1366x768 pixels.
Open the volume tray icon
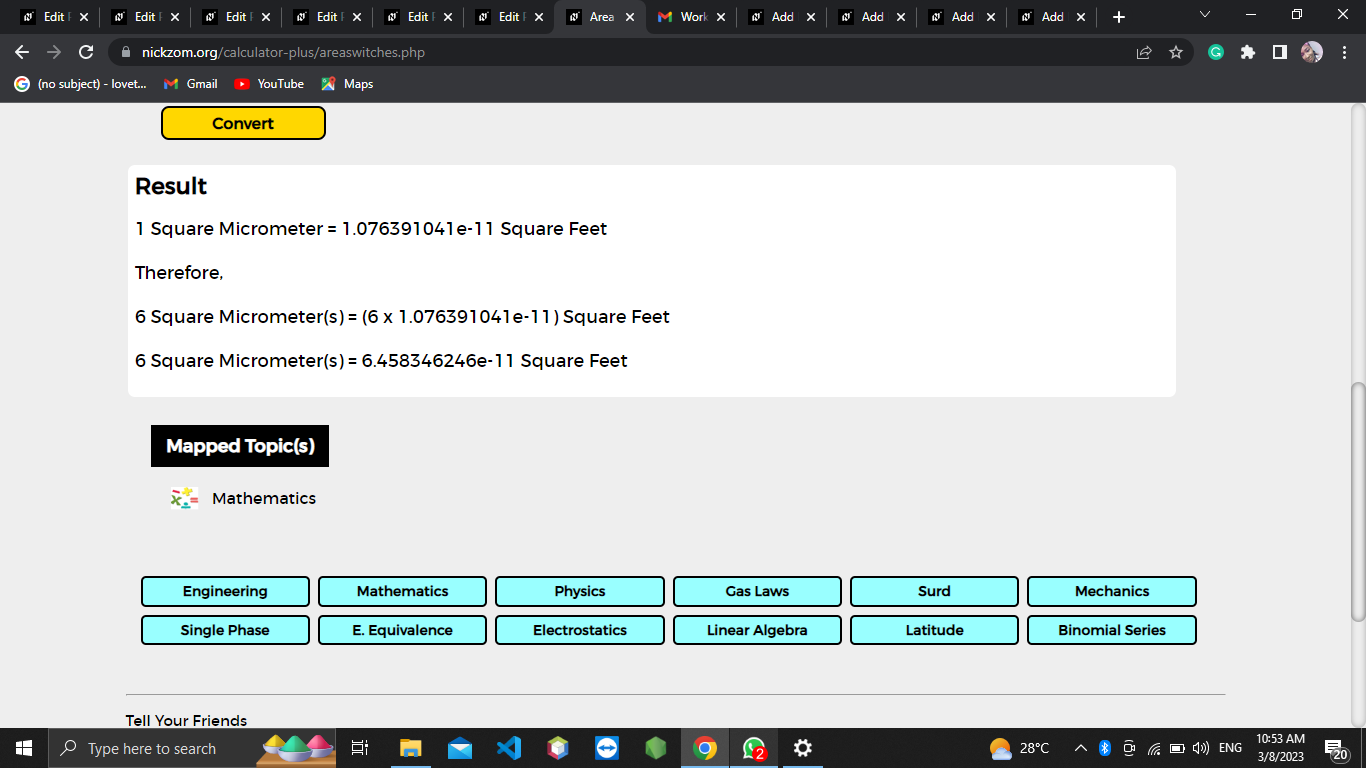click(x=1201, y=748)
